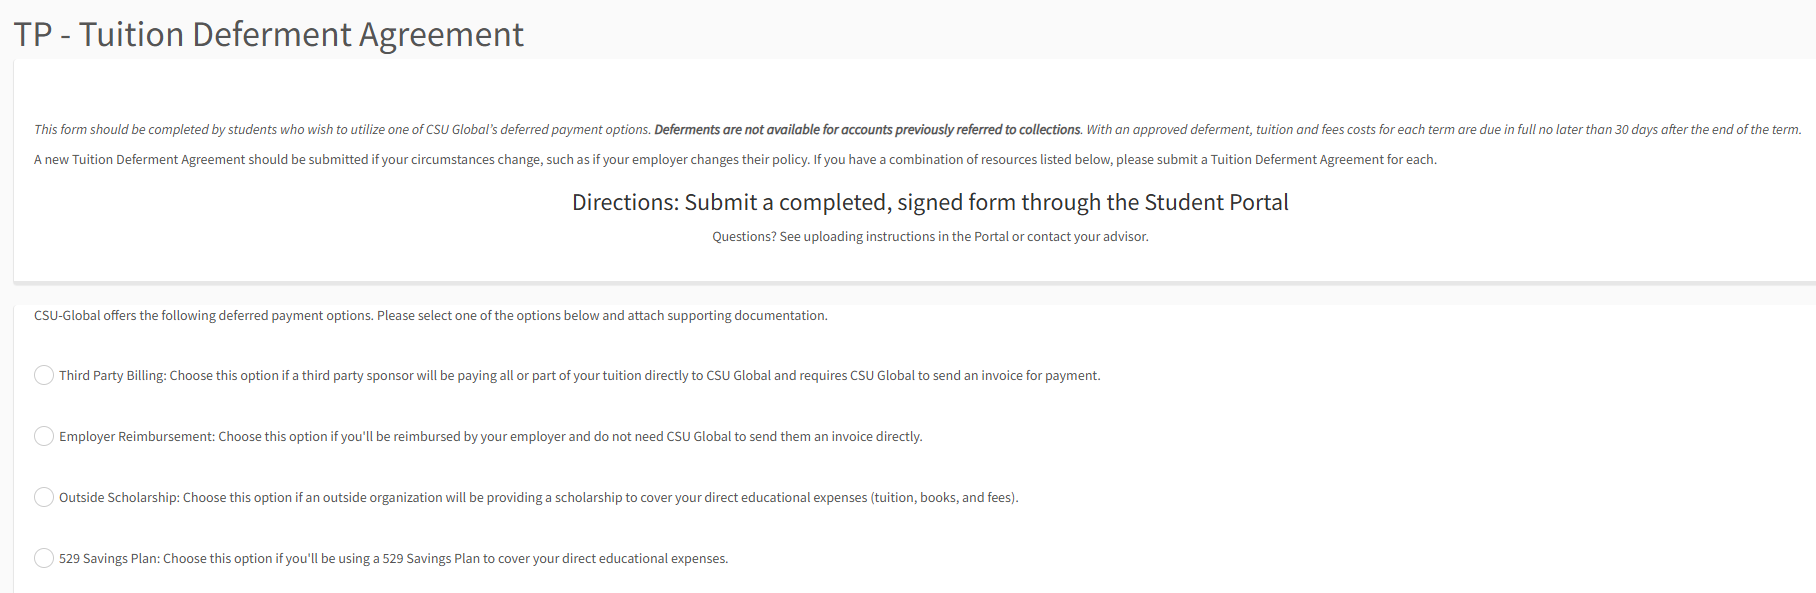1816x593 pixels.
Task: Select the Employer Reimbursement radio button
Action: click(44, 436)
